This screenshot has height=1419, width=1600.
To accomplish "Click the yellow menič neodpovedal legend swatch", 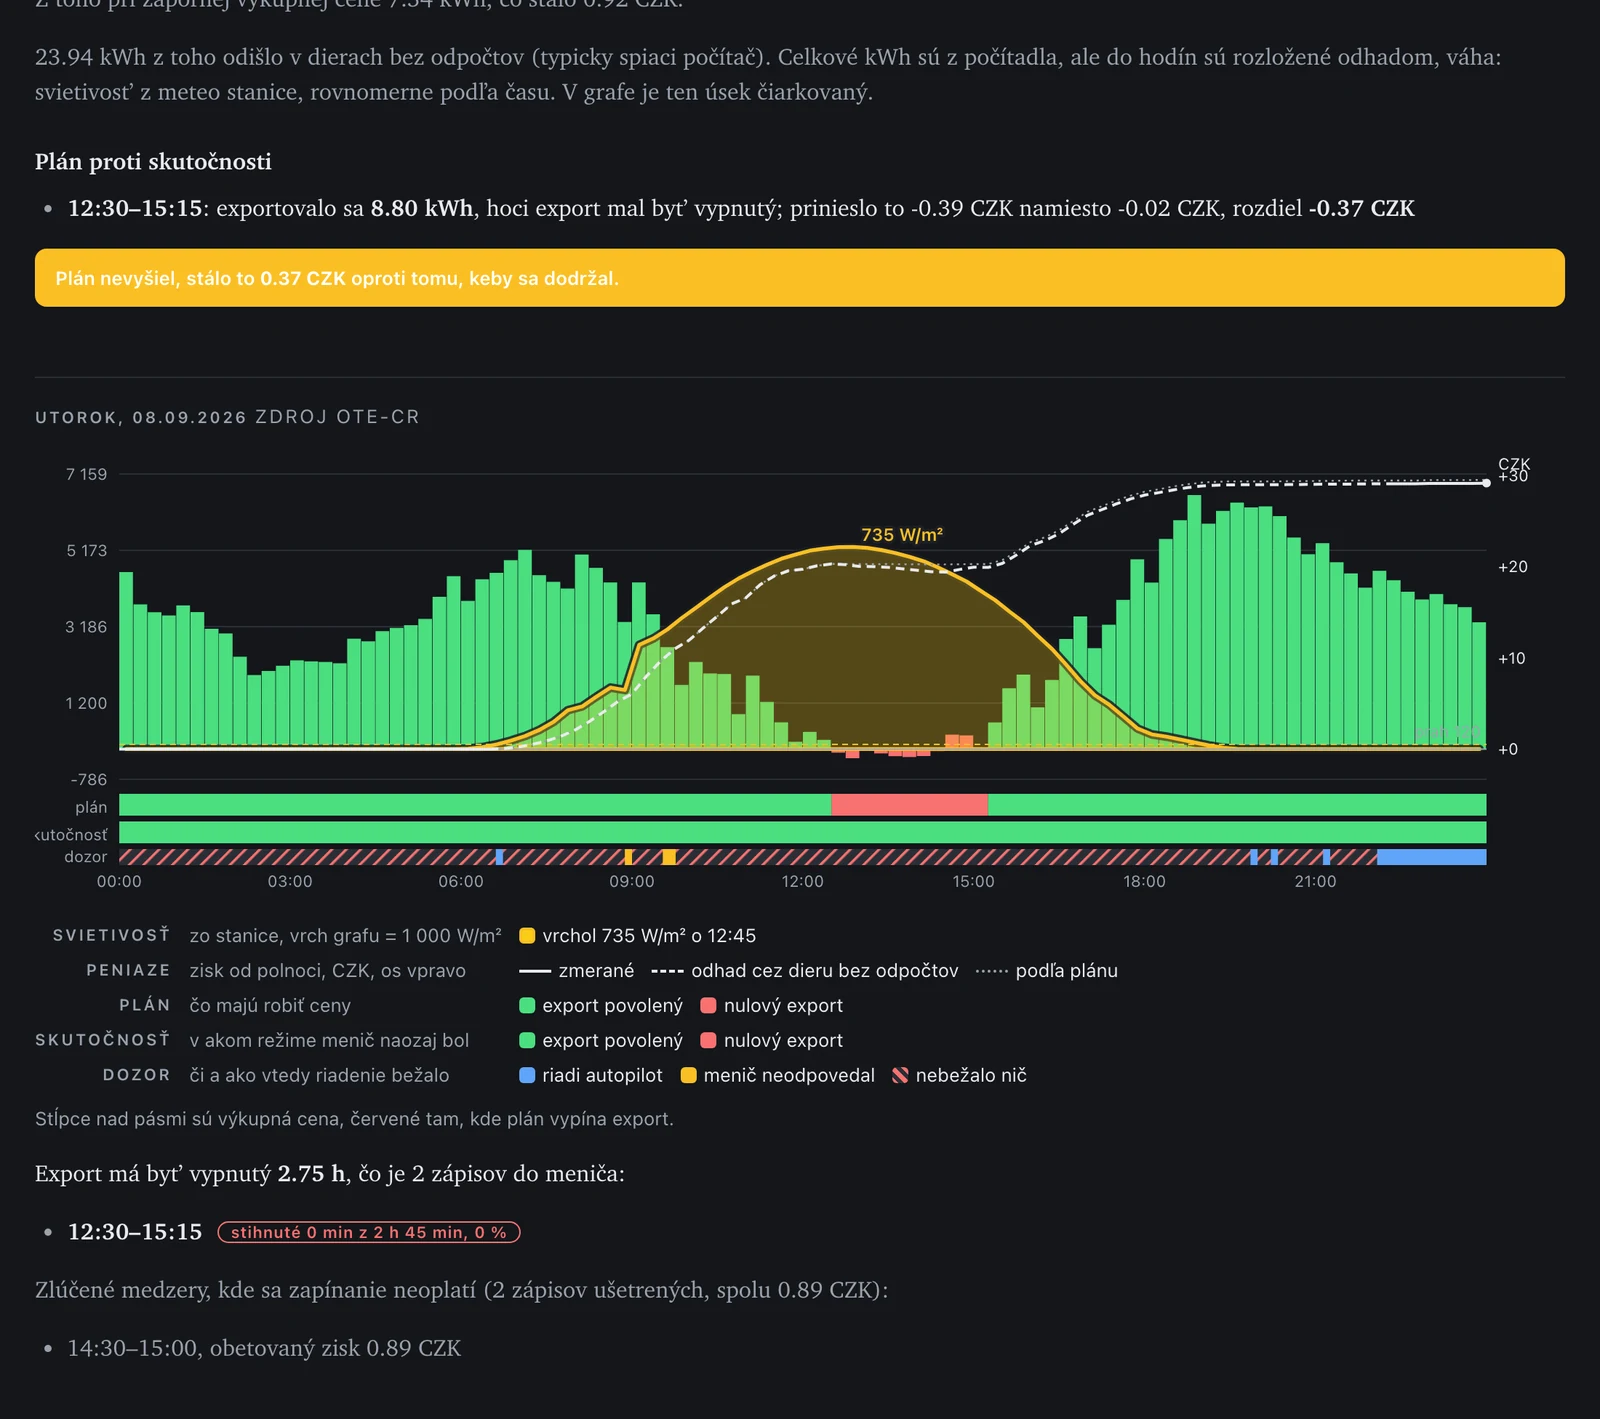I will coord(688,1076).
